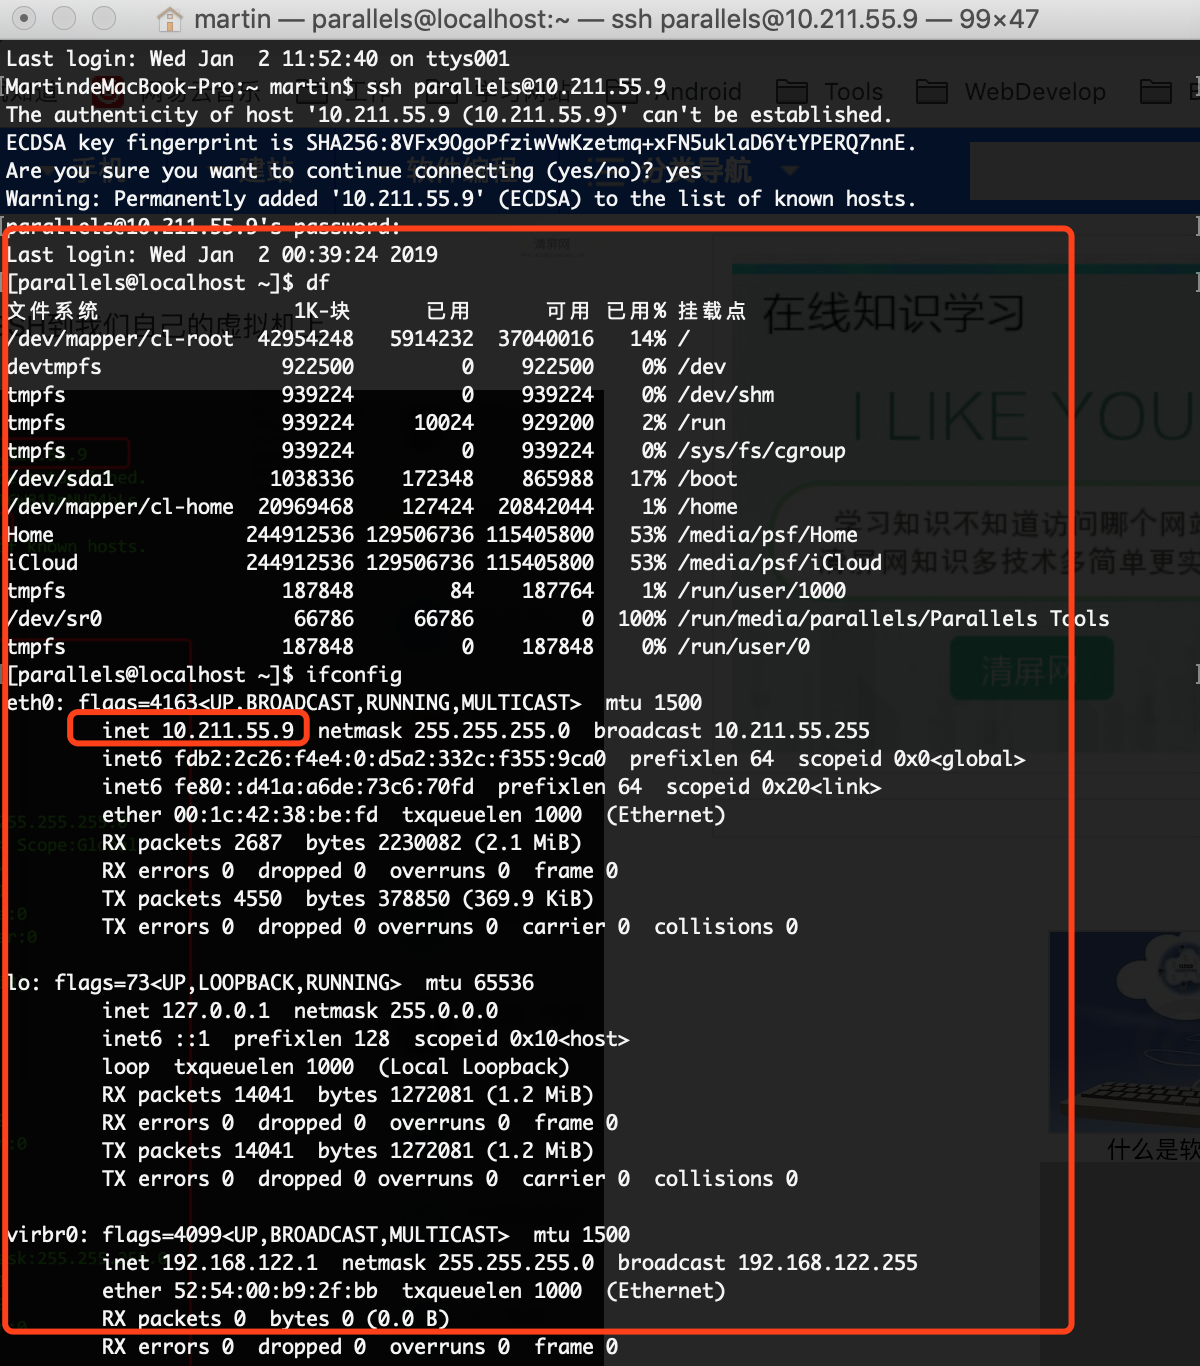Click the inet6 address starting with "fdb2:2c26"
Image resolution: width=1200 pixels, height=1366 pixels.
390,759
